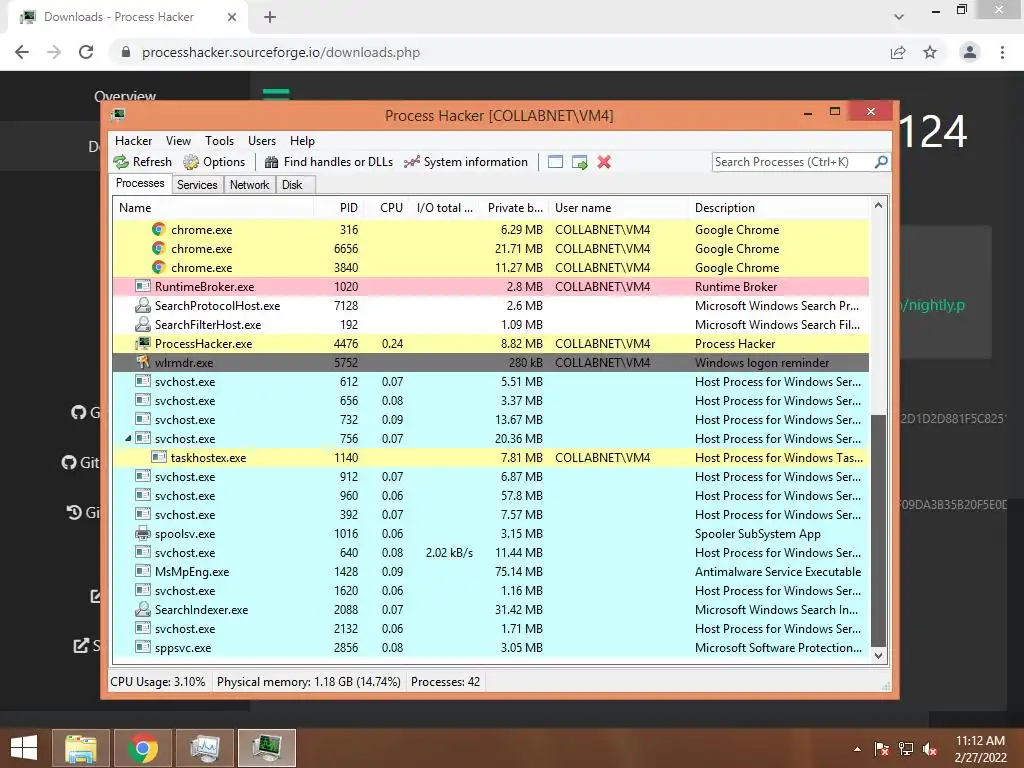The image size is (1024, 768).
Task: Click the RuntimeBroker.exe icon
Action: pyautogui.click(x=142, y=286)
